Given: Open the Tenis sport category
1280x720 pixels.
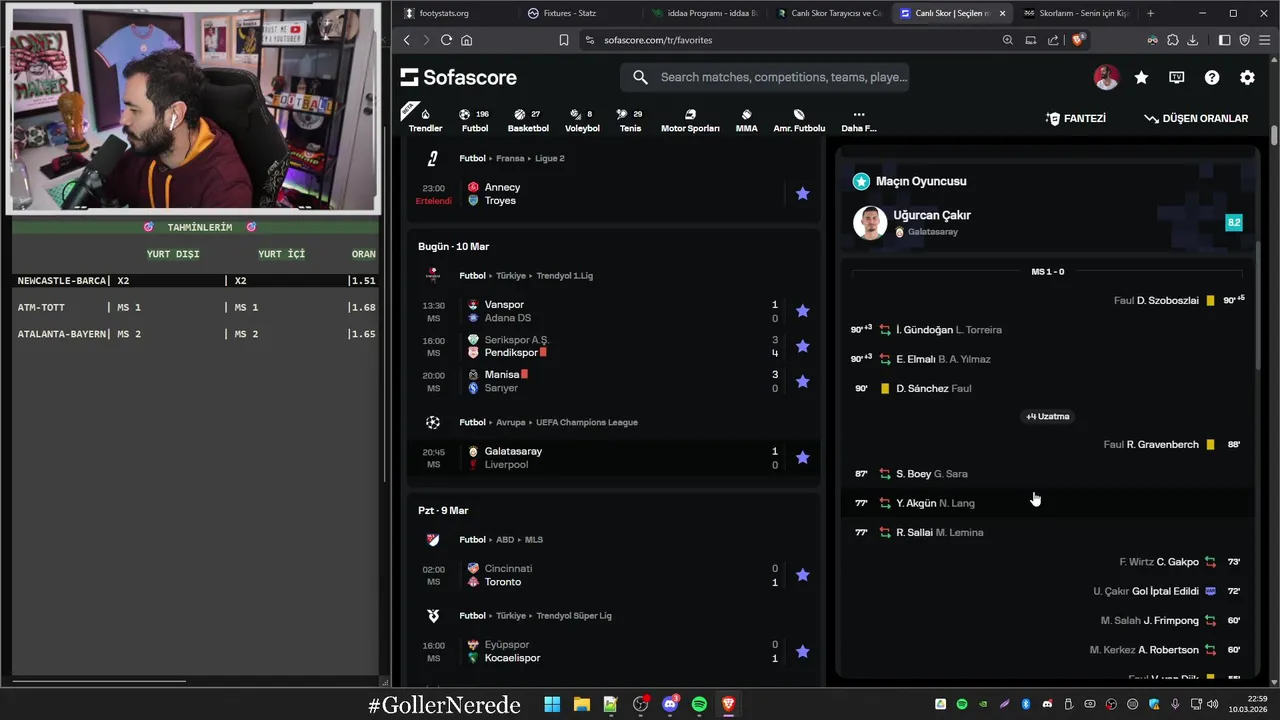Looking at the screenshot, I should (x=630, y=120).
